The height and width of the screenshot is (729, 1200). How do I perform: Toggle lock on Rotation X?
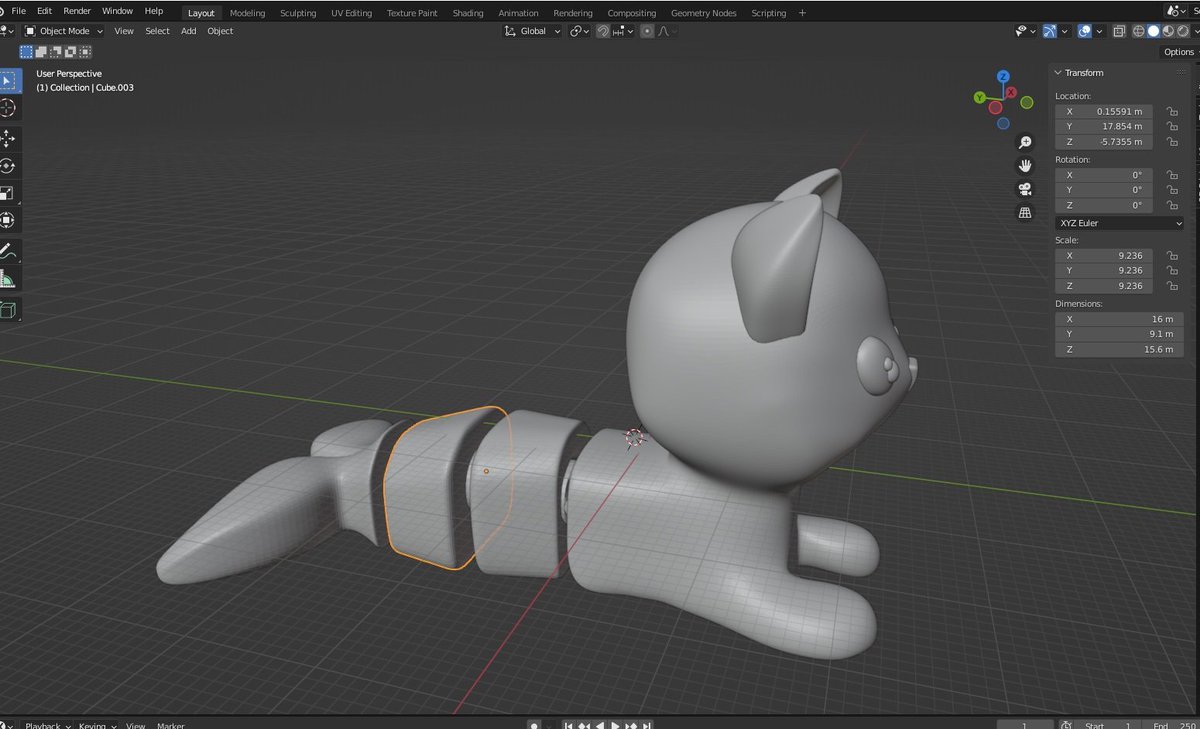point(1172,175)
